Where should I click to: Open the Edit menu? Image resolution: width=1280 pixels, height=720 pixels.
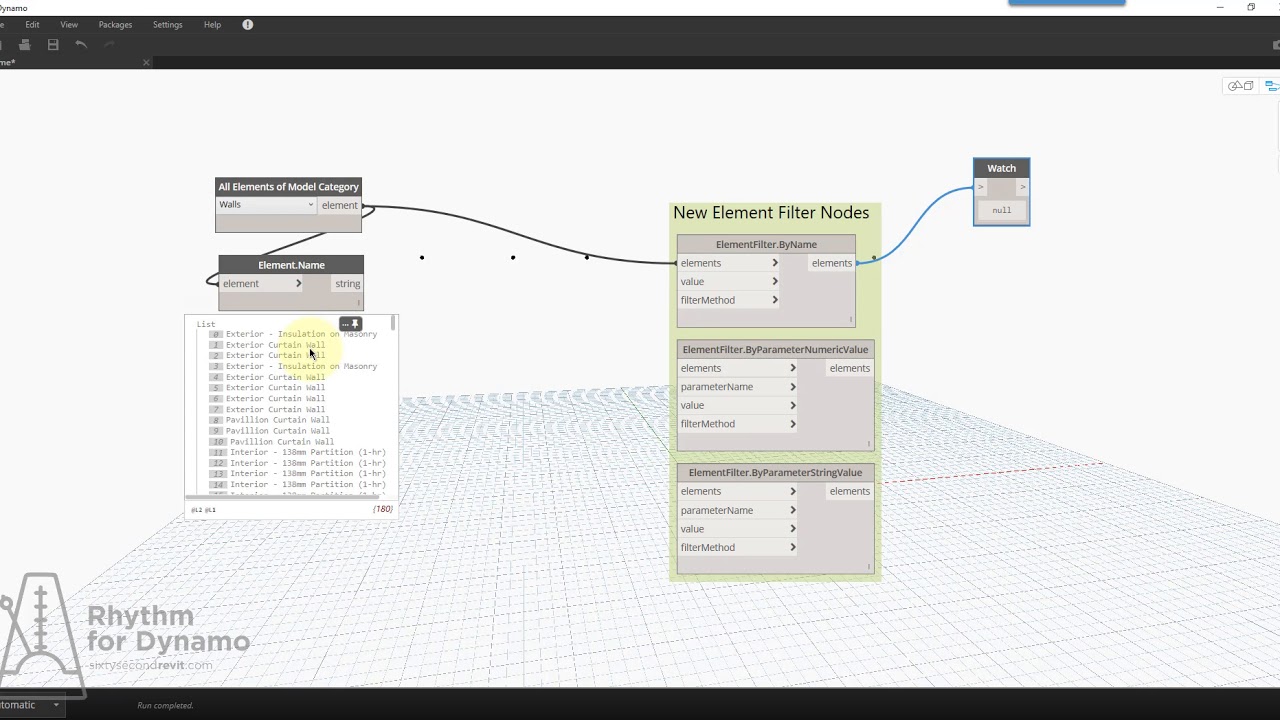32,24
